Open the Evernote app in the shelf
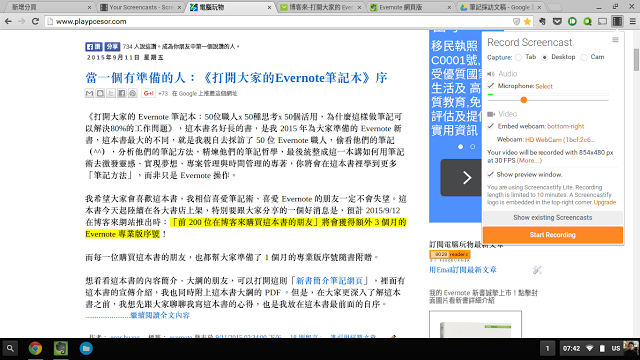The width and height of the screenshot is (640, 360). (61, 349)
